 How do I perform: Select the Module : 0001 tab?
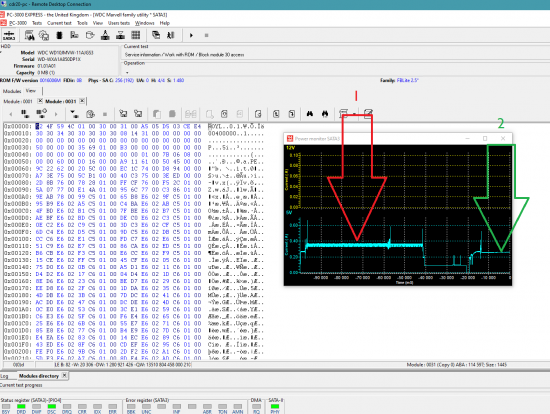[x=18, y=101]
